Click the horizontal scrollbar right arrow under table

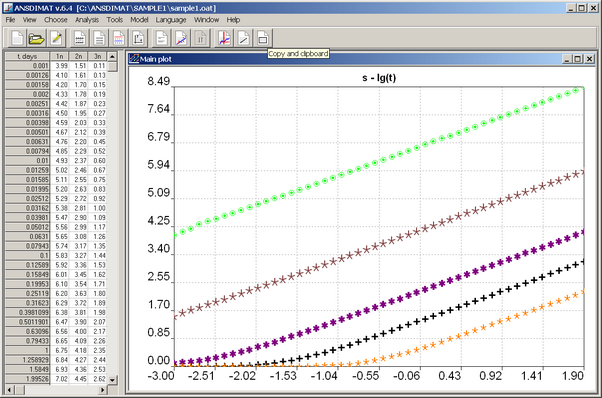pos(102,390)
